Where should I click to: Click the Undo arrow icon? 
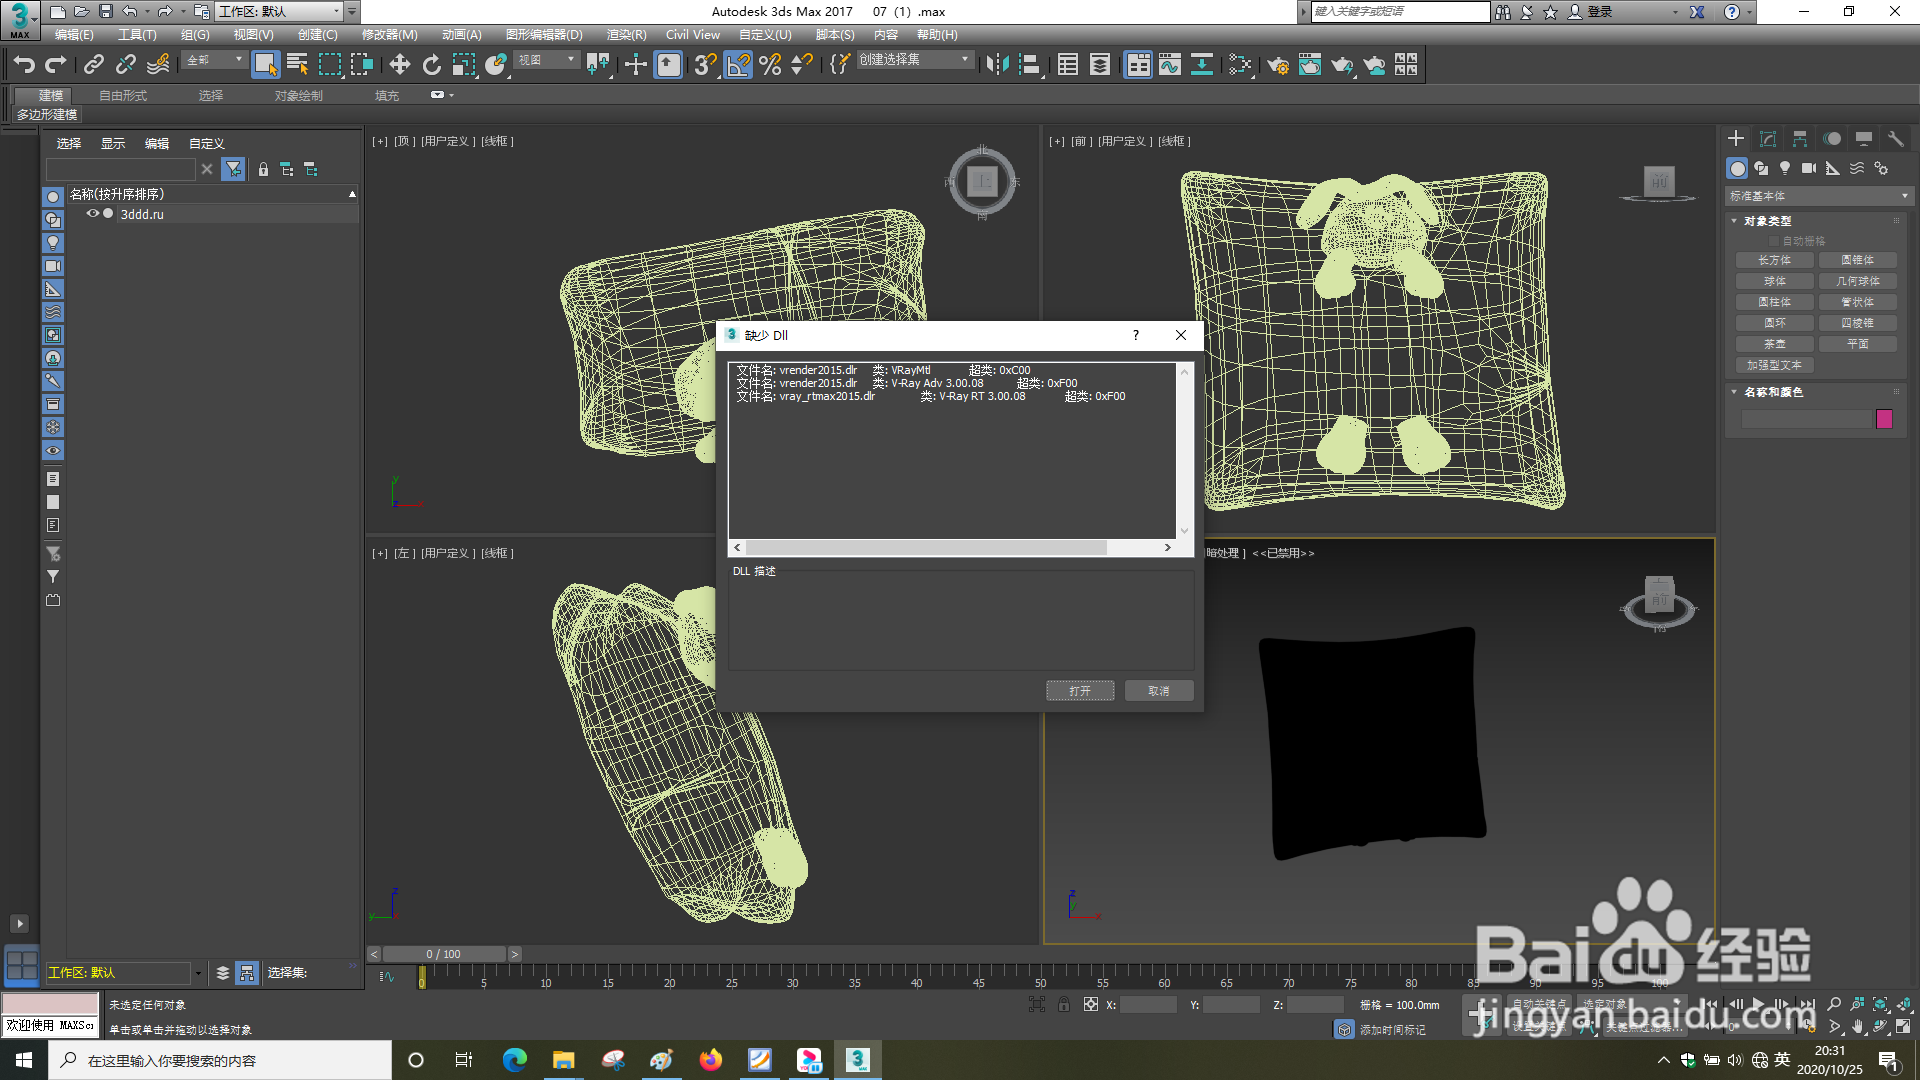click(x=24, y=65)
